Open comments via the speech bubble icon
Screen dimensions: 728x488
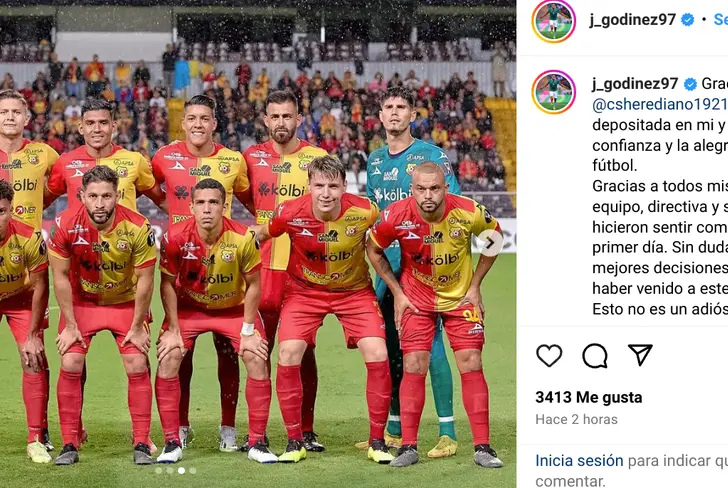click(595, 356)
